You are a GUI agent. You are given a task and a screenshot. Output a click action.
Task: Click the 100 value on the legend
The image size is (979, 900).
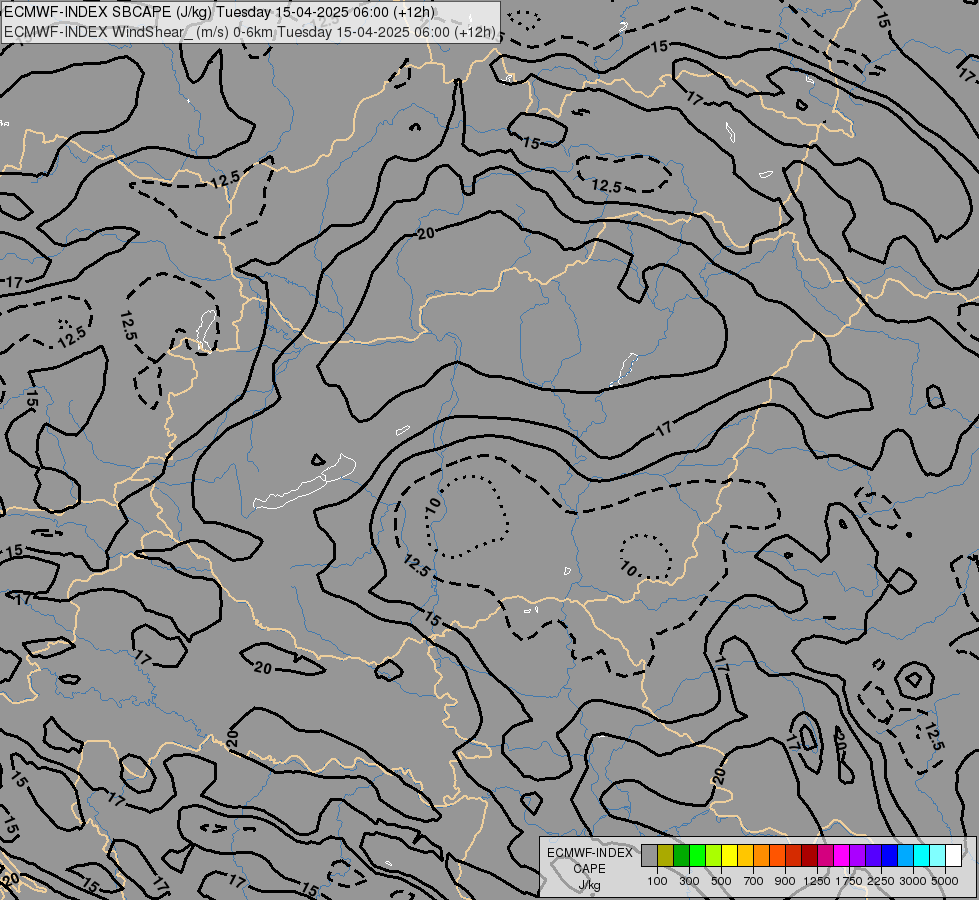(x=657, y=881)
